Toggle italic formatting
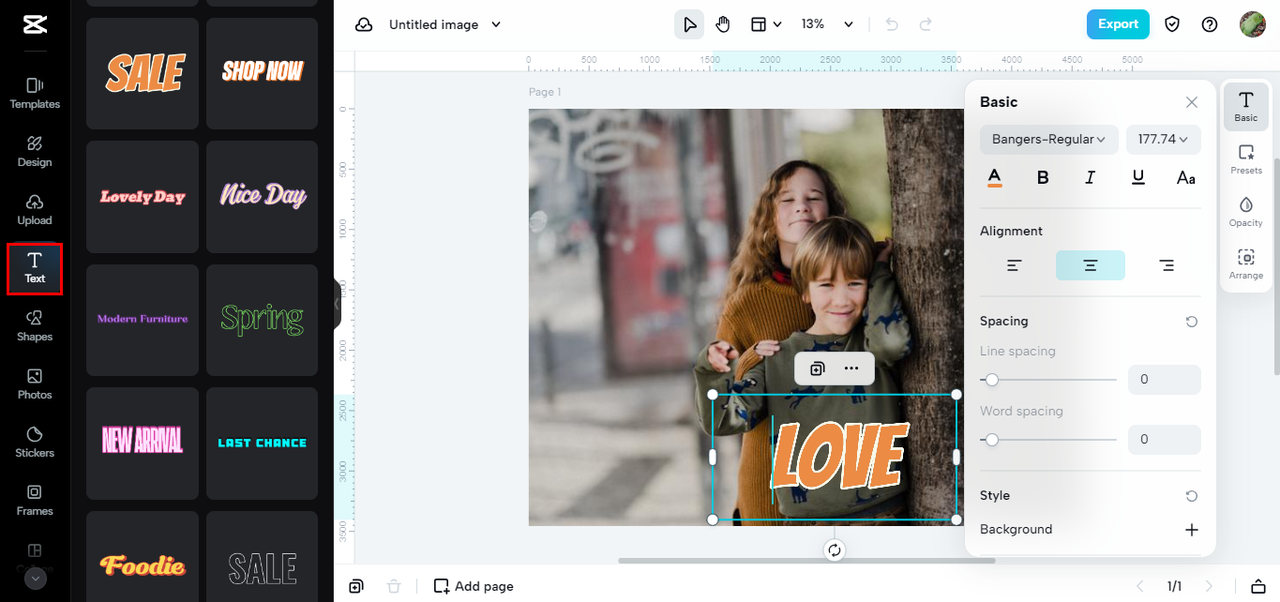Viewport: 1280px width, 602px height. point(1090,178)
